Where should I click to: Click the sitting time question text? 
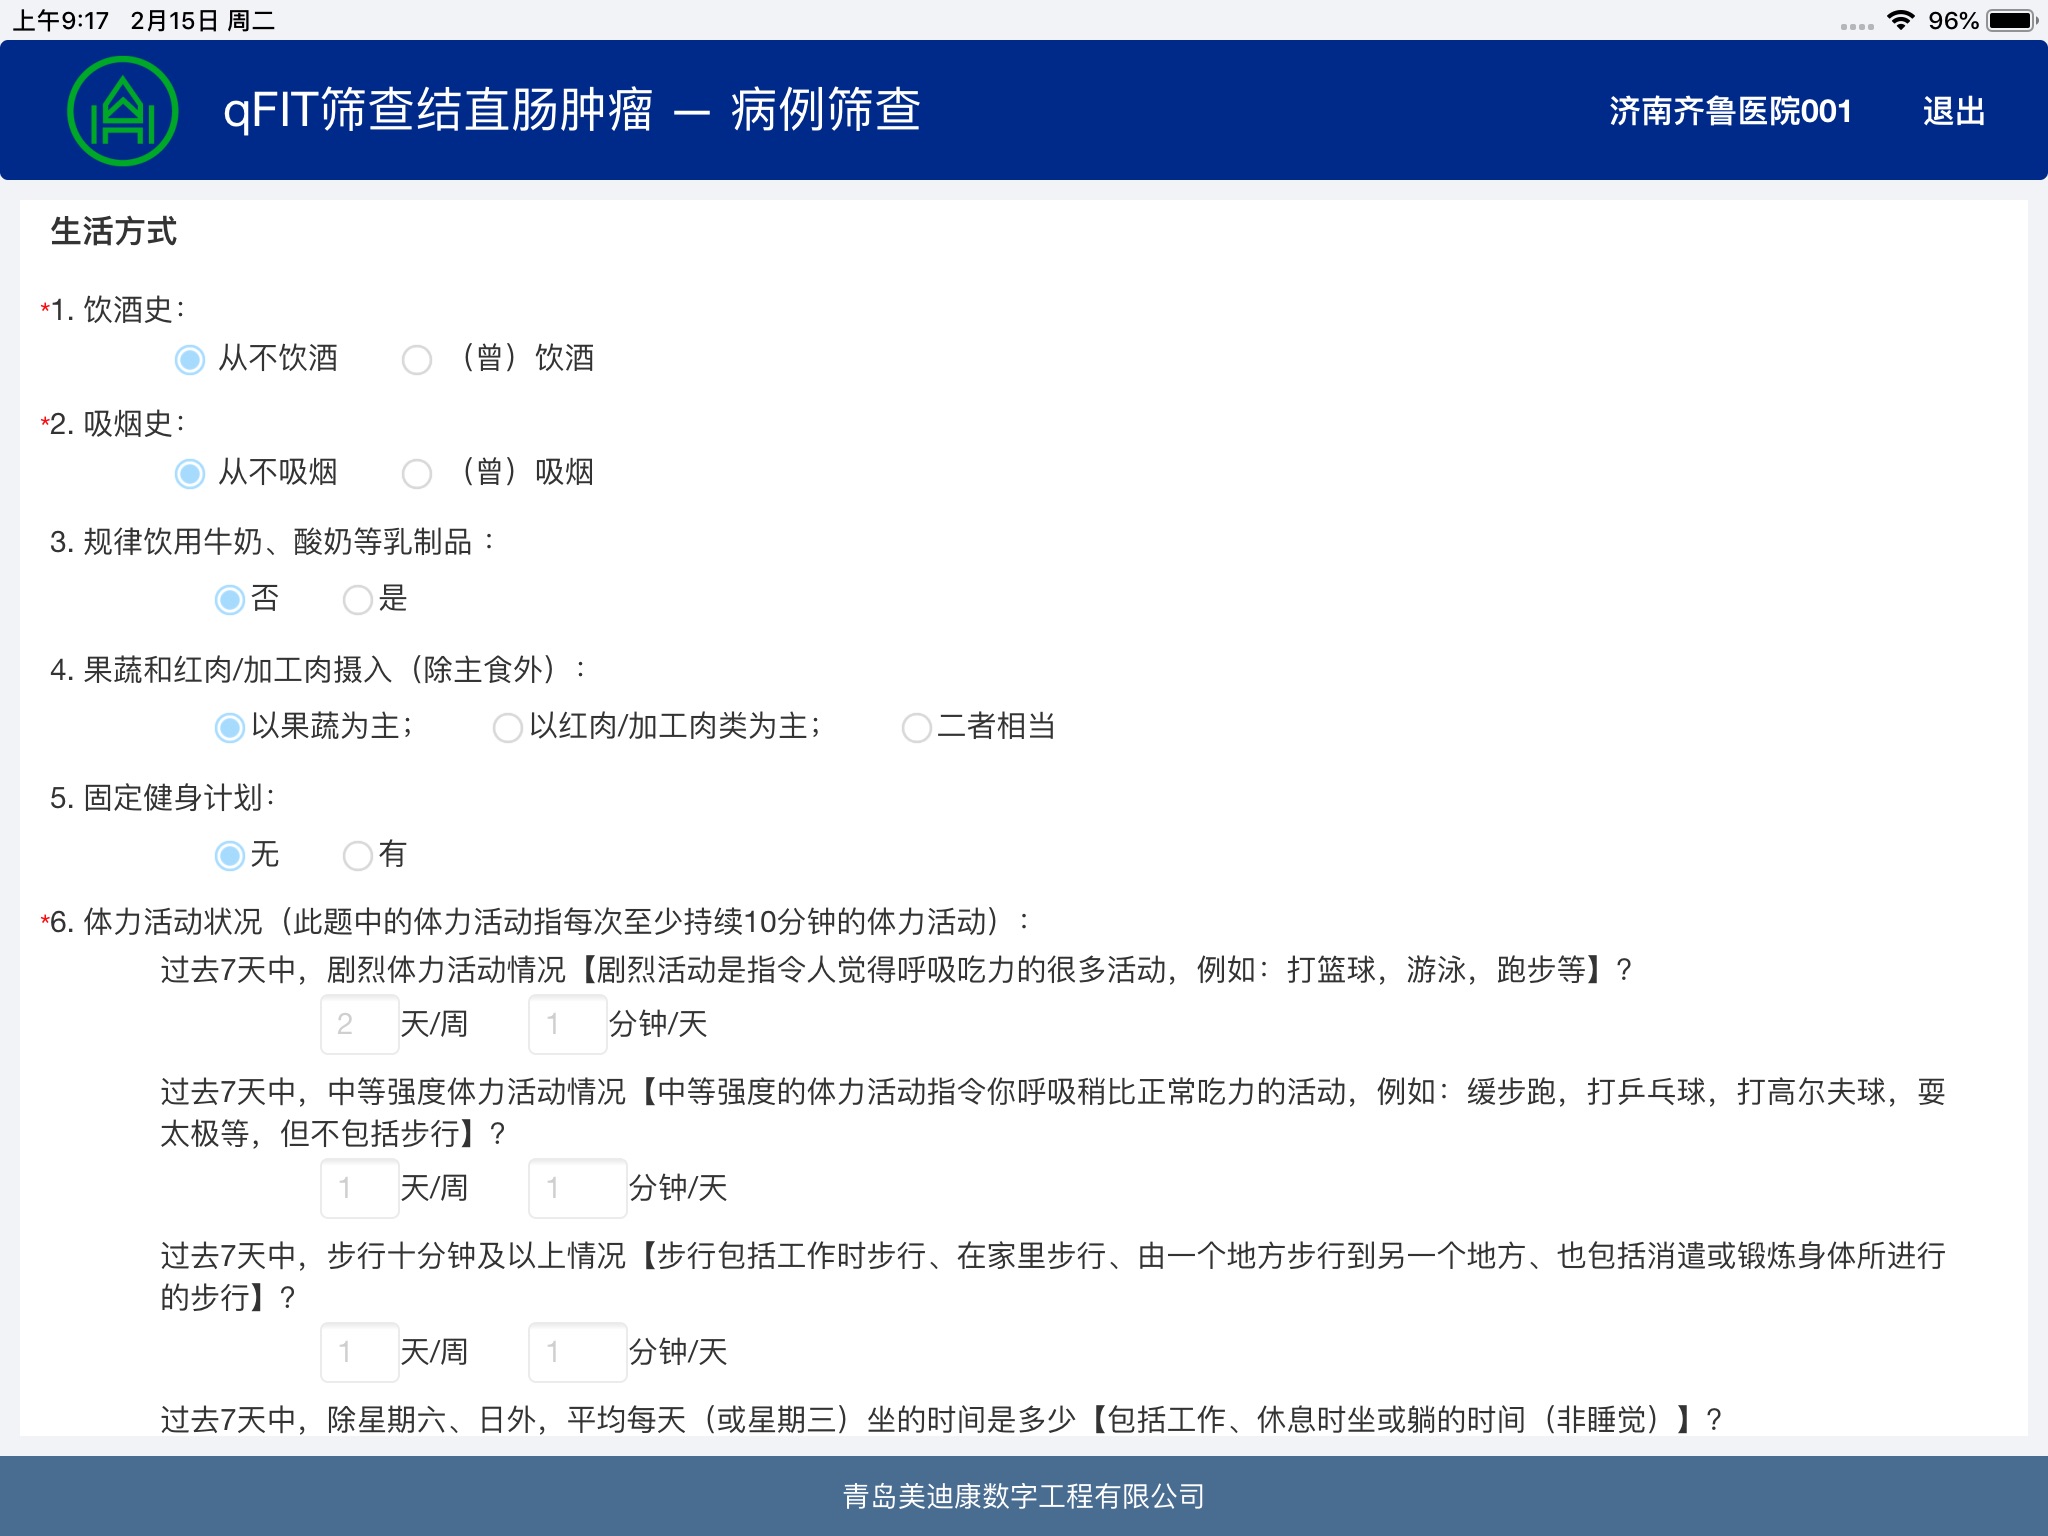[941, 1419]
